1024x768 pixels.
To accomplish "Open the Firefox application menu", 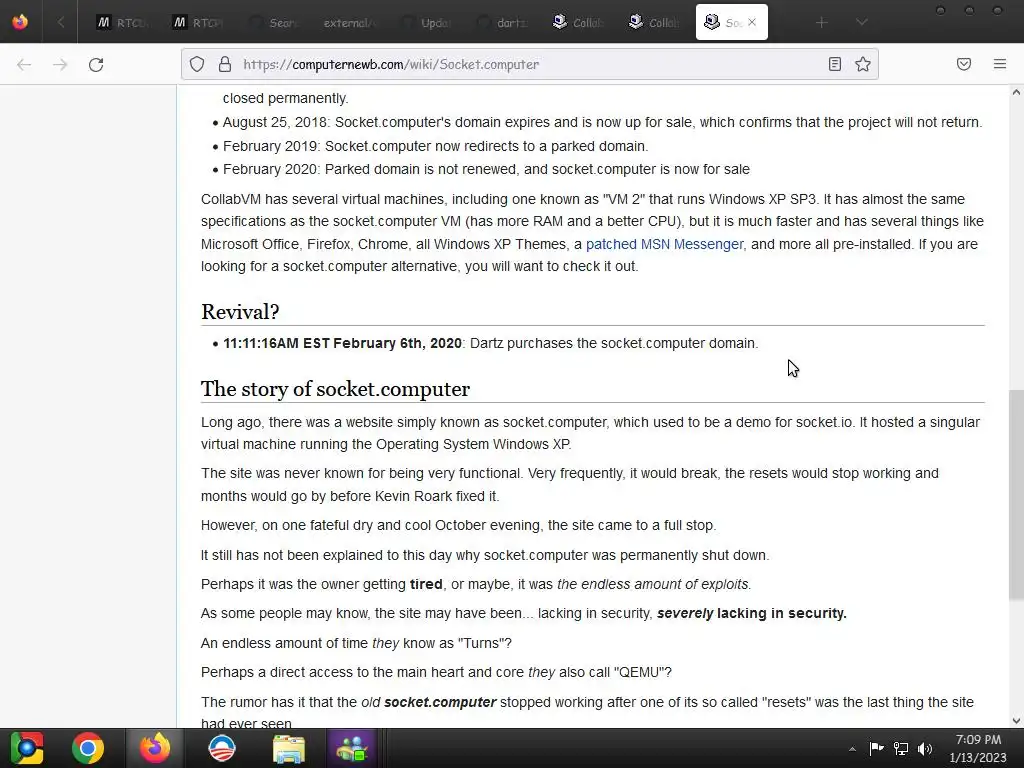I will tap(1000, 64).
